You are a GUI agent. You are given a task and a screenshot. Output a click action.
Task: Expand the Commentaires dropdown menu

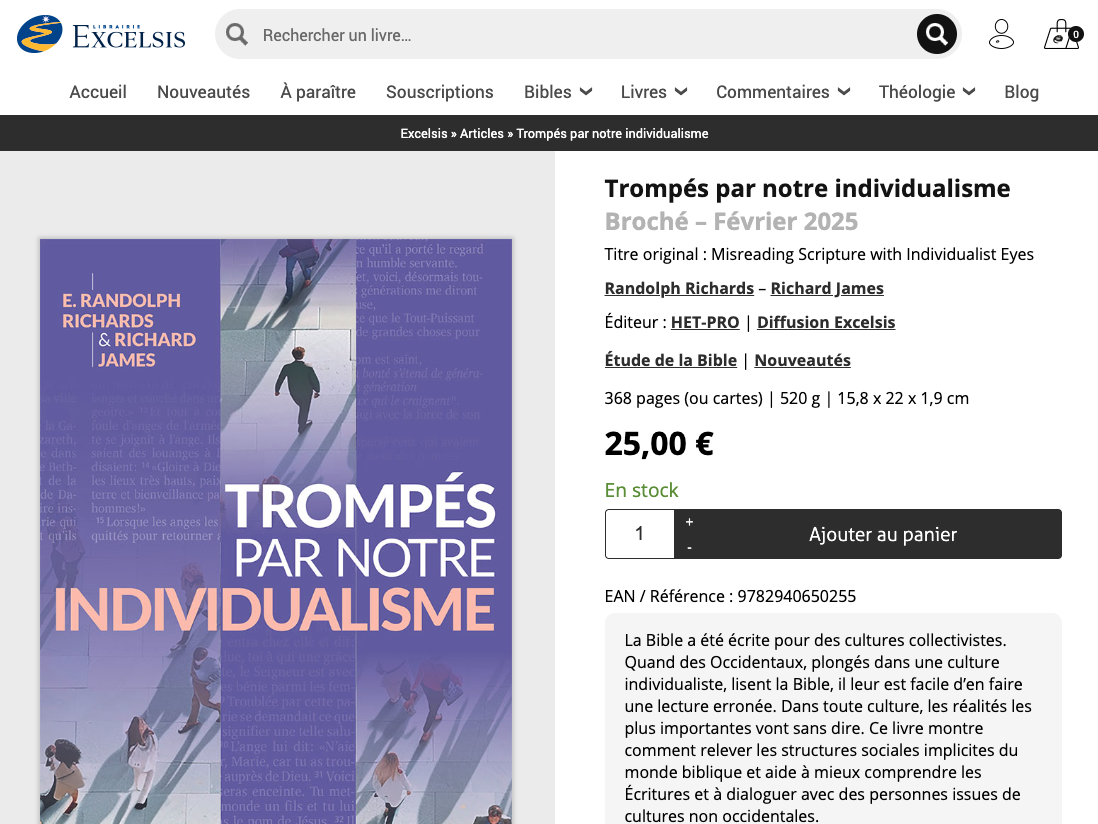(x=783, y=92)
